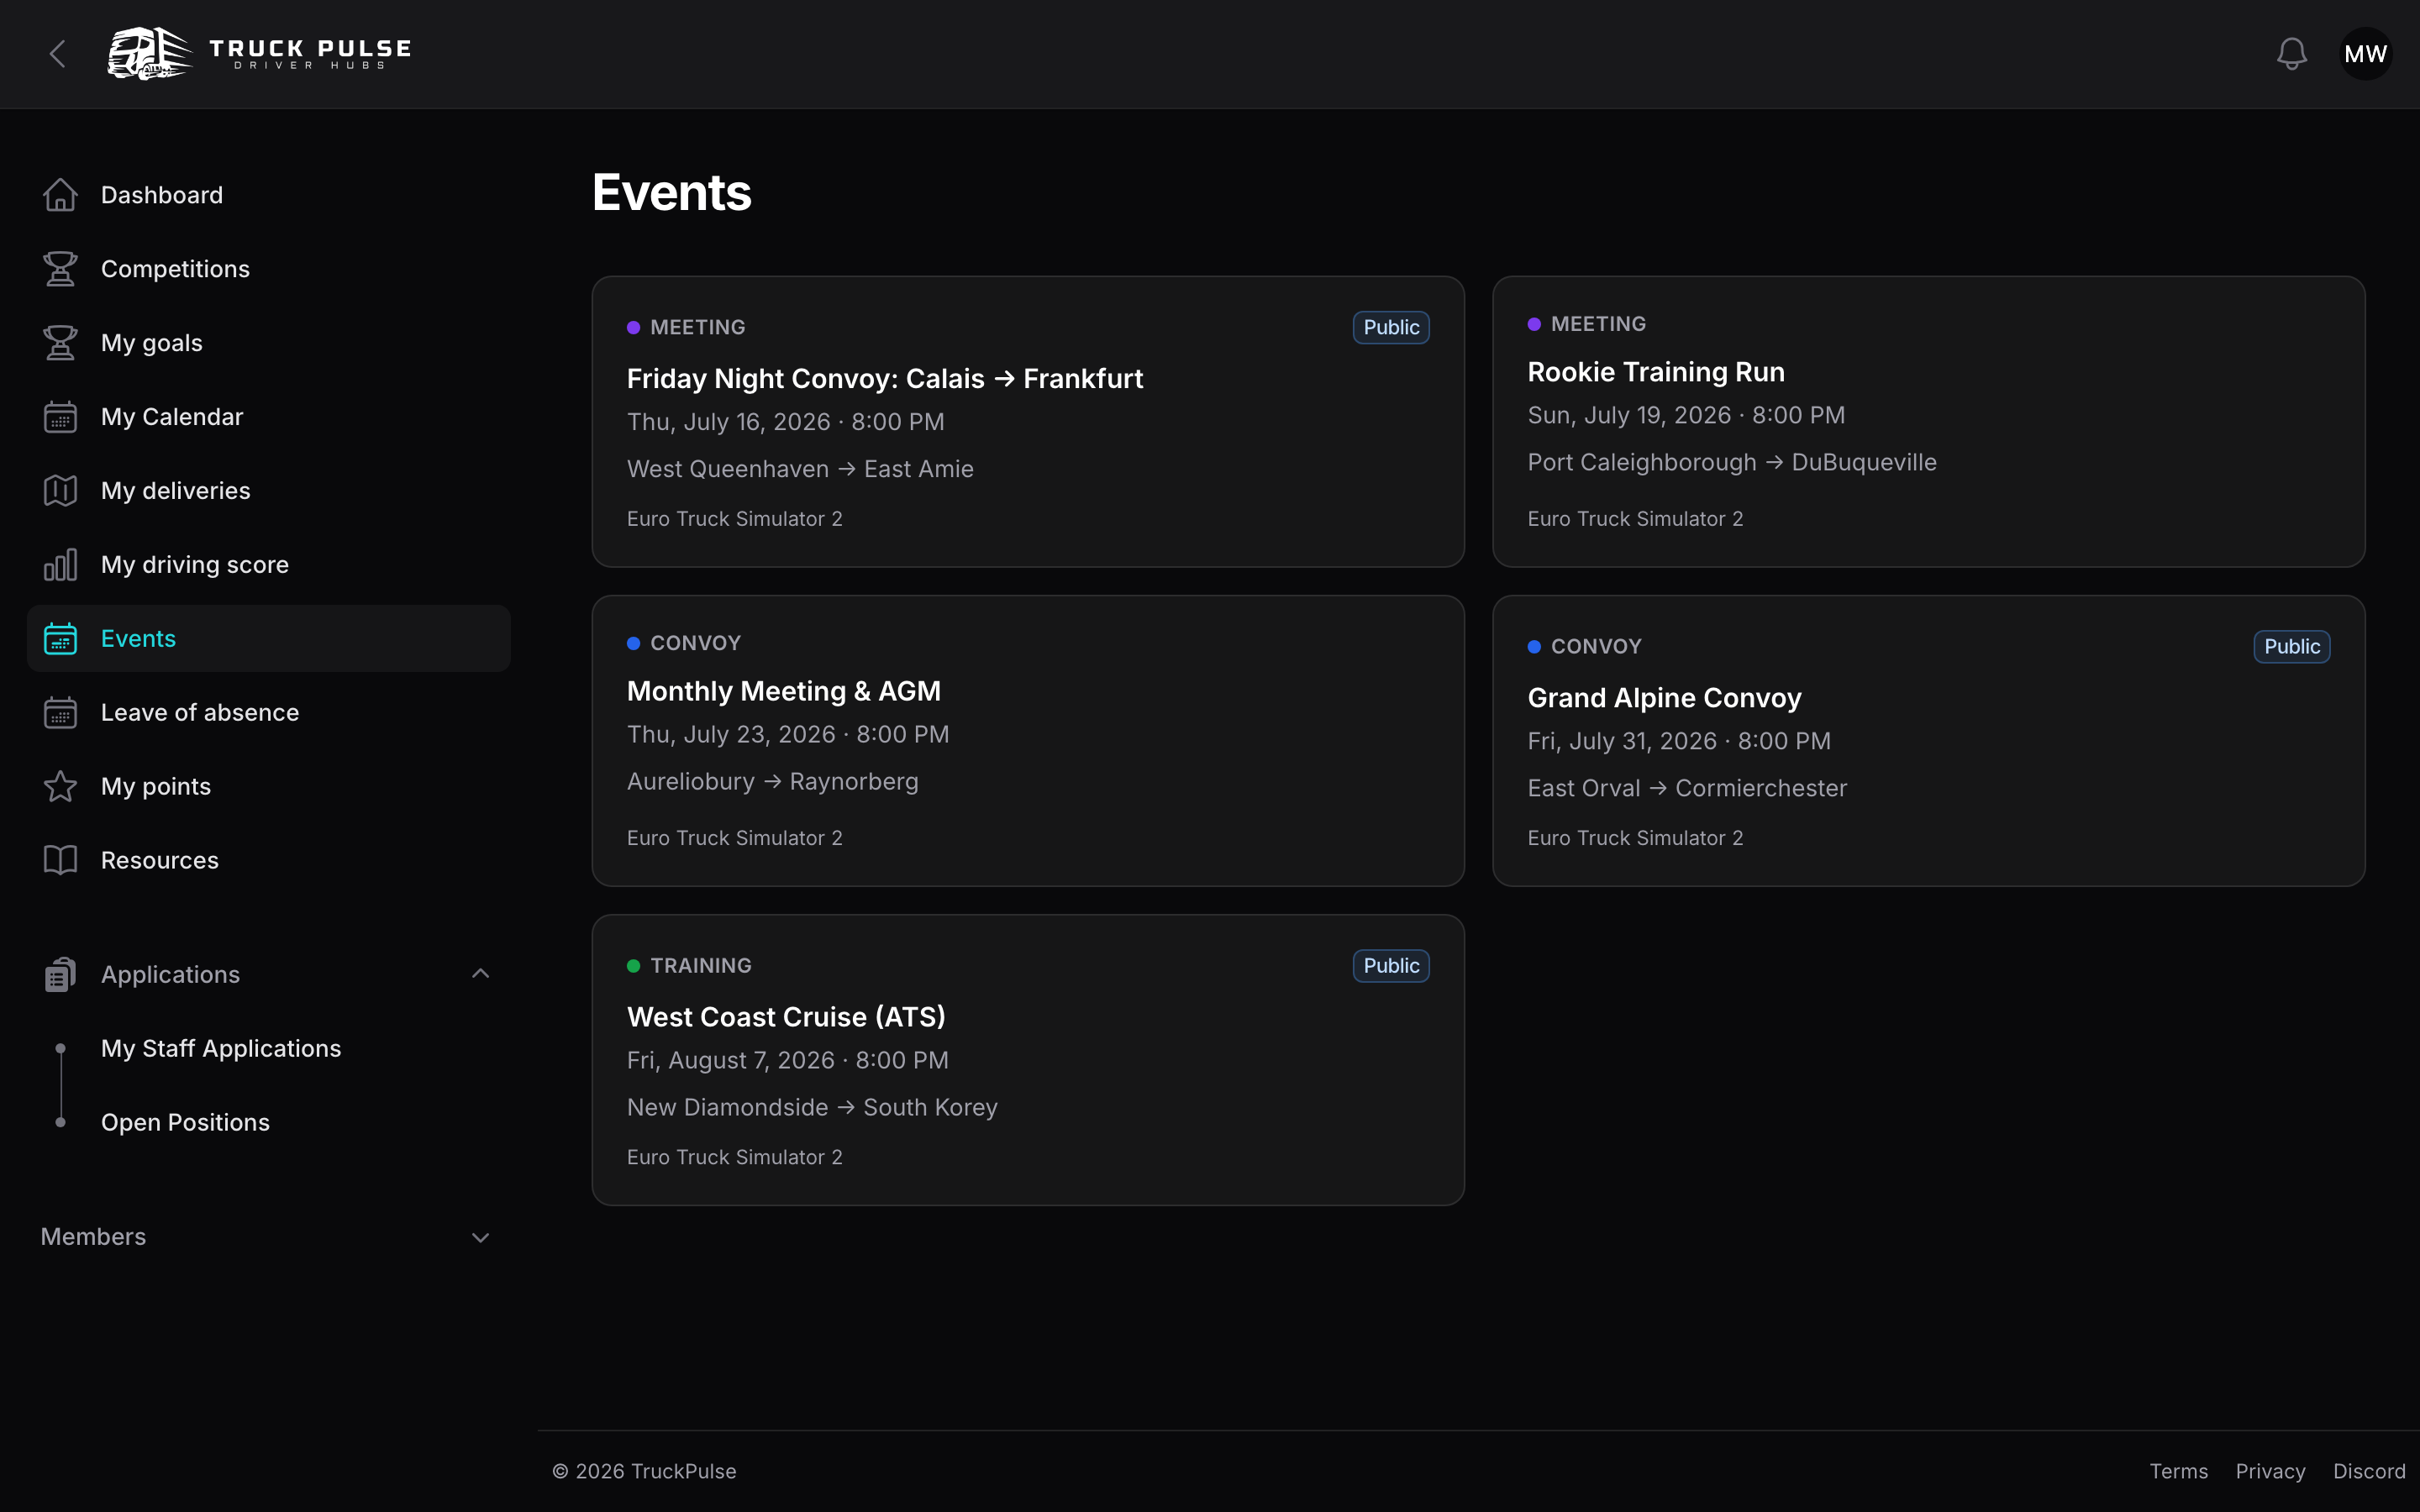The height and width of the screenshot is (1512, 2420).
Task: Click the My goals trophy icon
Action: tap(60, 343)
